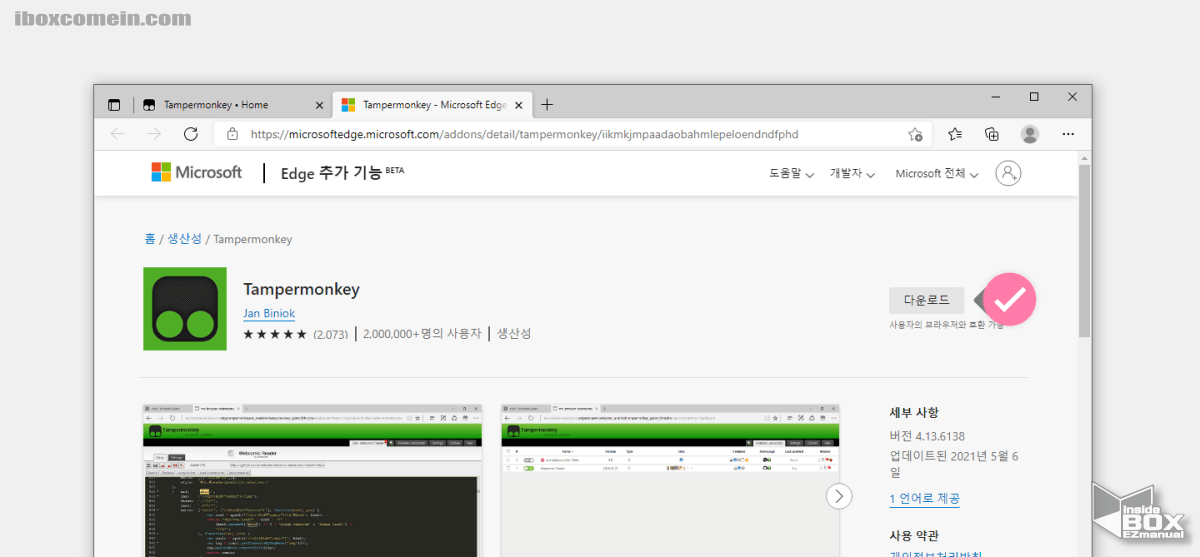Go to 생산성 breadcrumb category
Image resolution: width=1200 pixels, height=557 pixels.
pyautogui.click(x=184, y=239)
